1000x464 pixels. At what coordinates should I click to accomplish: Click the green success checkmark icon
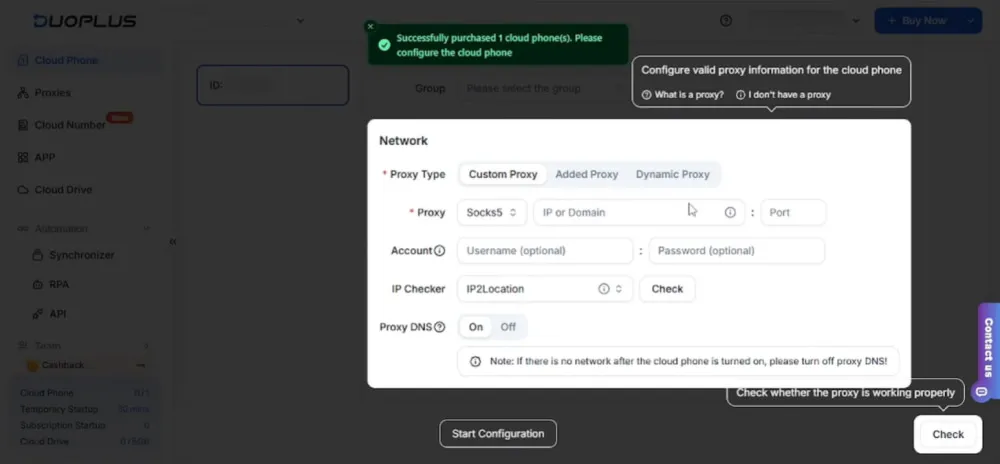tap(384, 45)
